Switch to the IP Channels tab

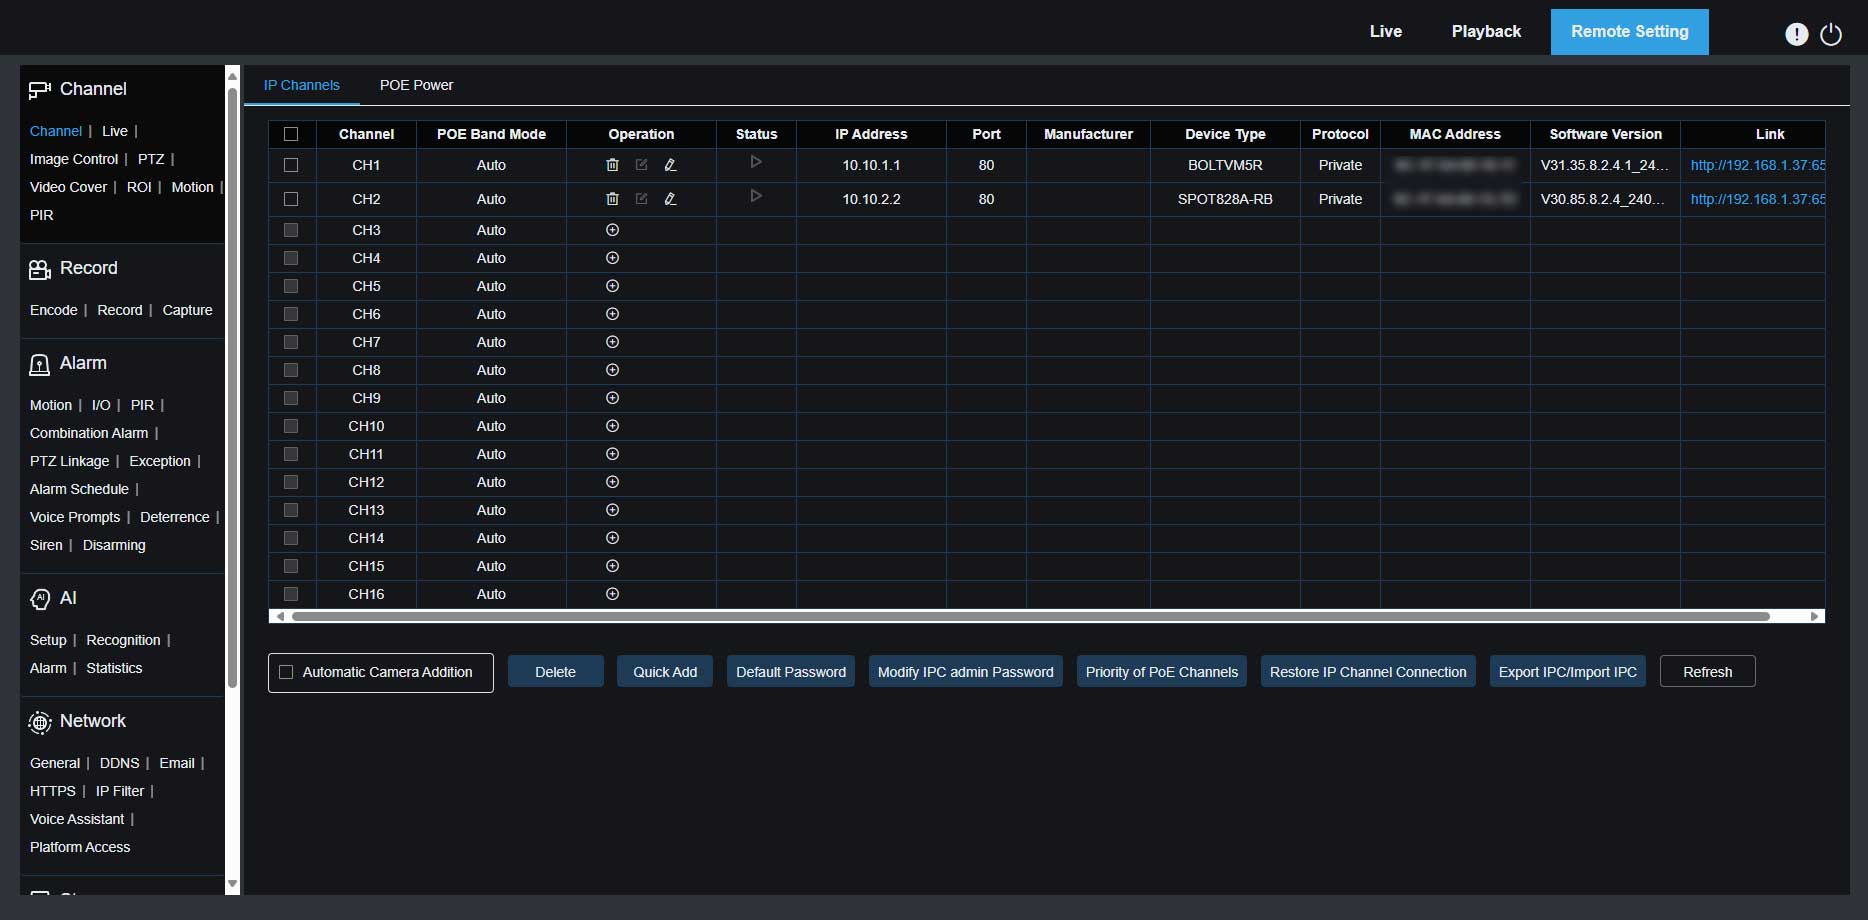[302, 85]
